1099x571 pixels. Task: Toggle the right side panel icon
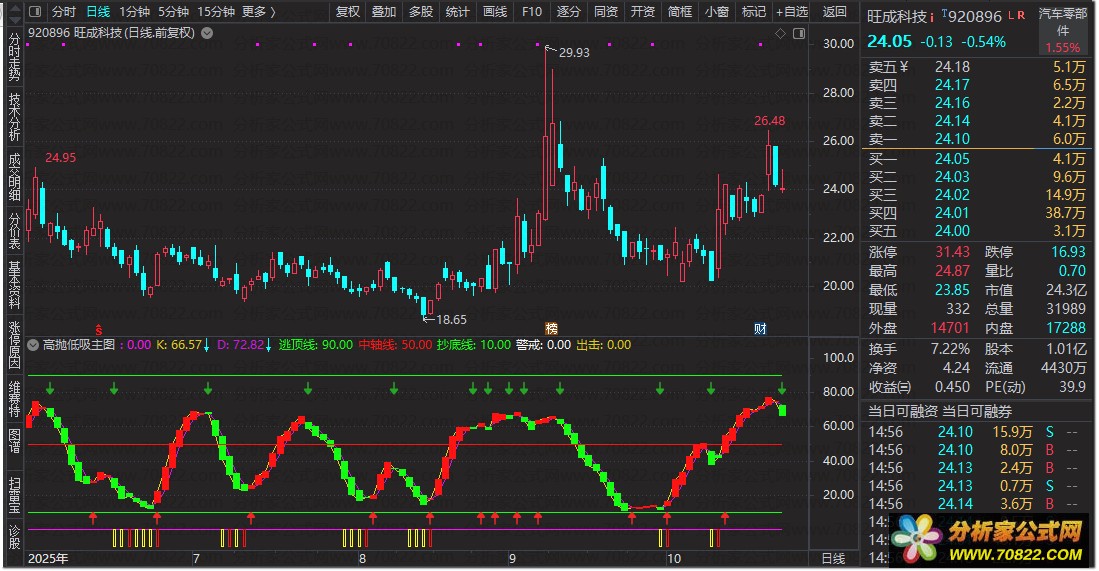[799, 34]
